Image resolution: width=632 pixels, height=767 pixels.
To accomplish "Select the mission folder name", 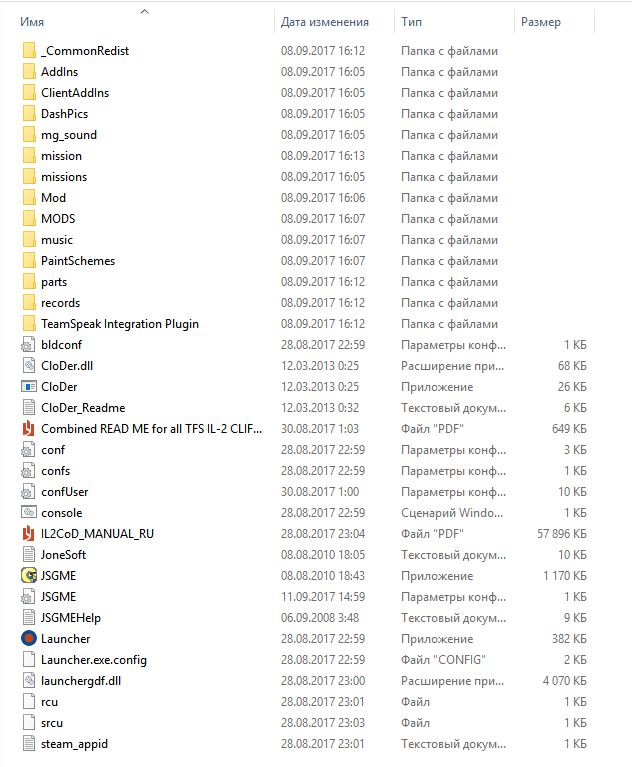I will coord(62,156).
